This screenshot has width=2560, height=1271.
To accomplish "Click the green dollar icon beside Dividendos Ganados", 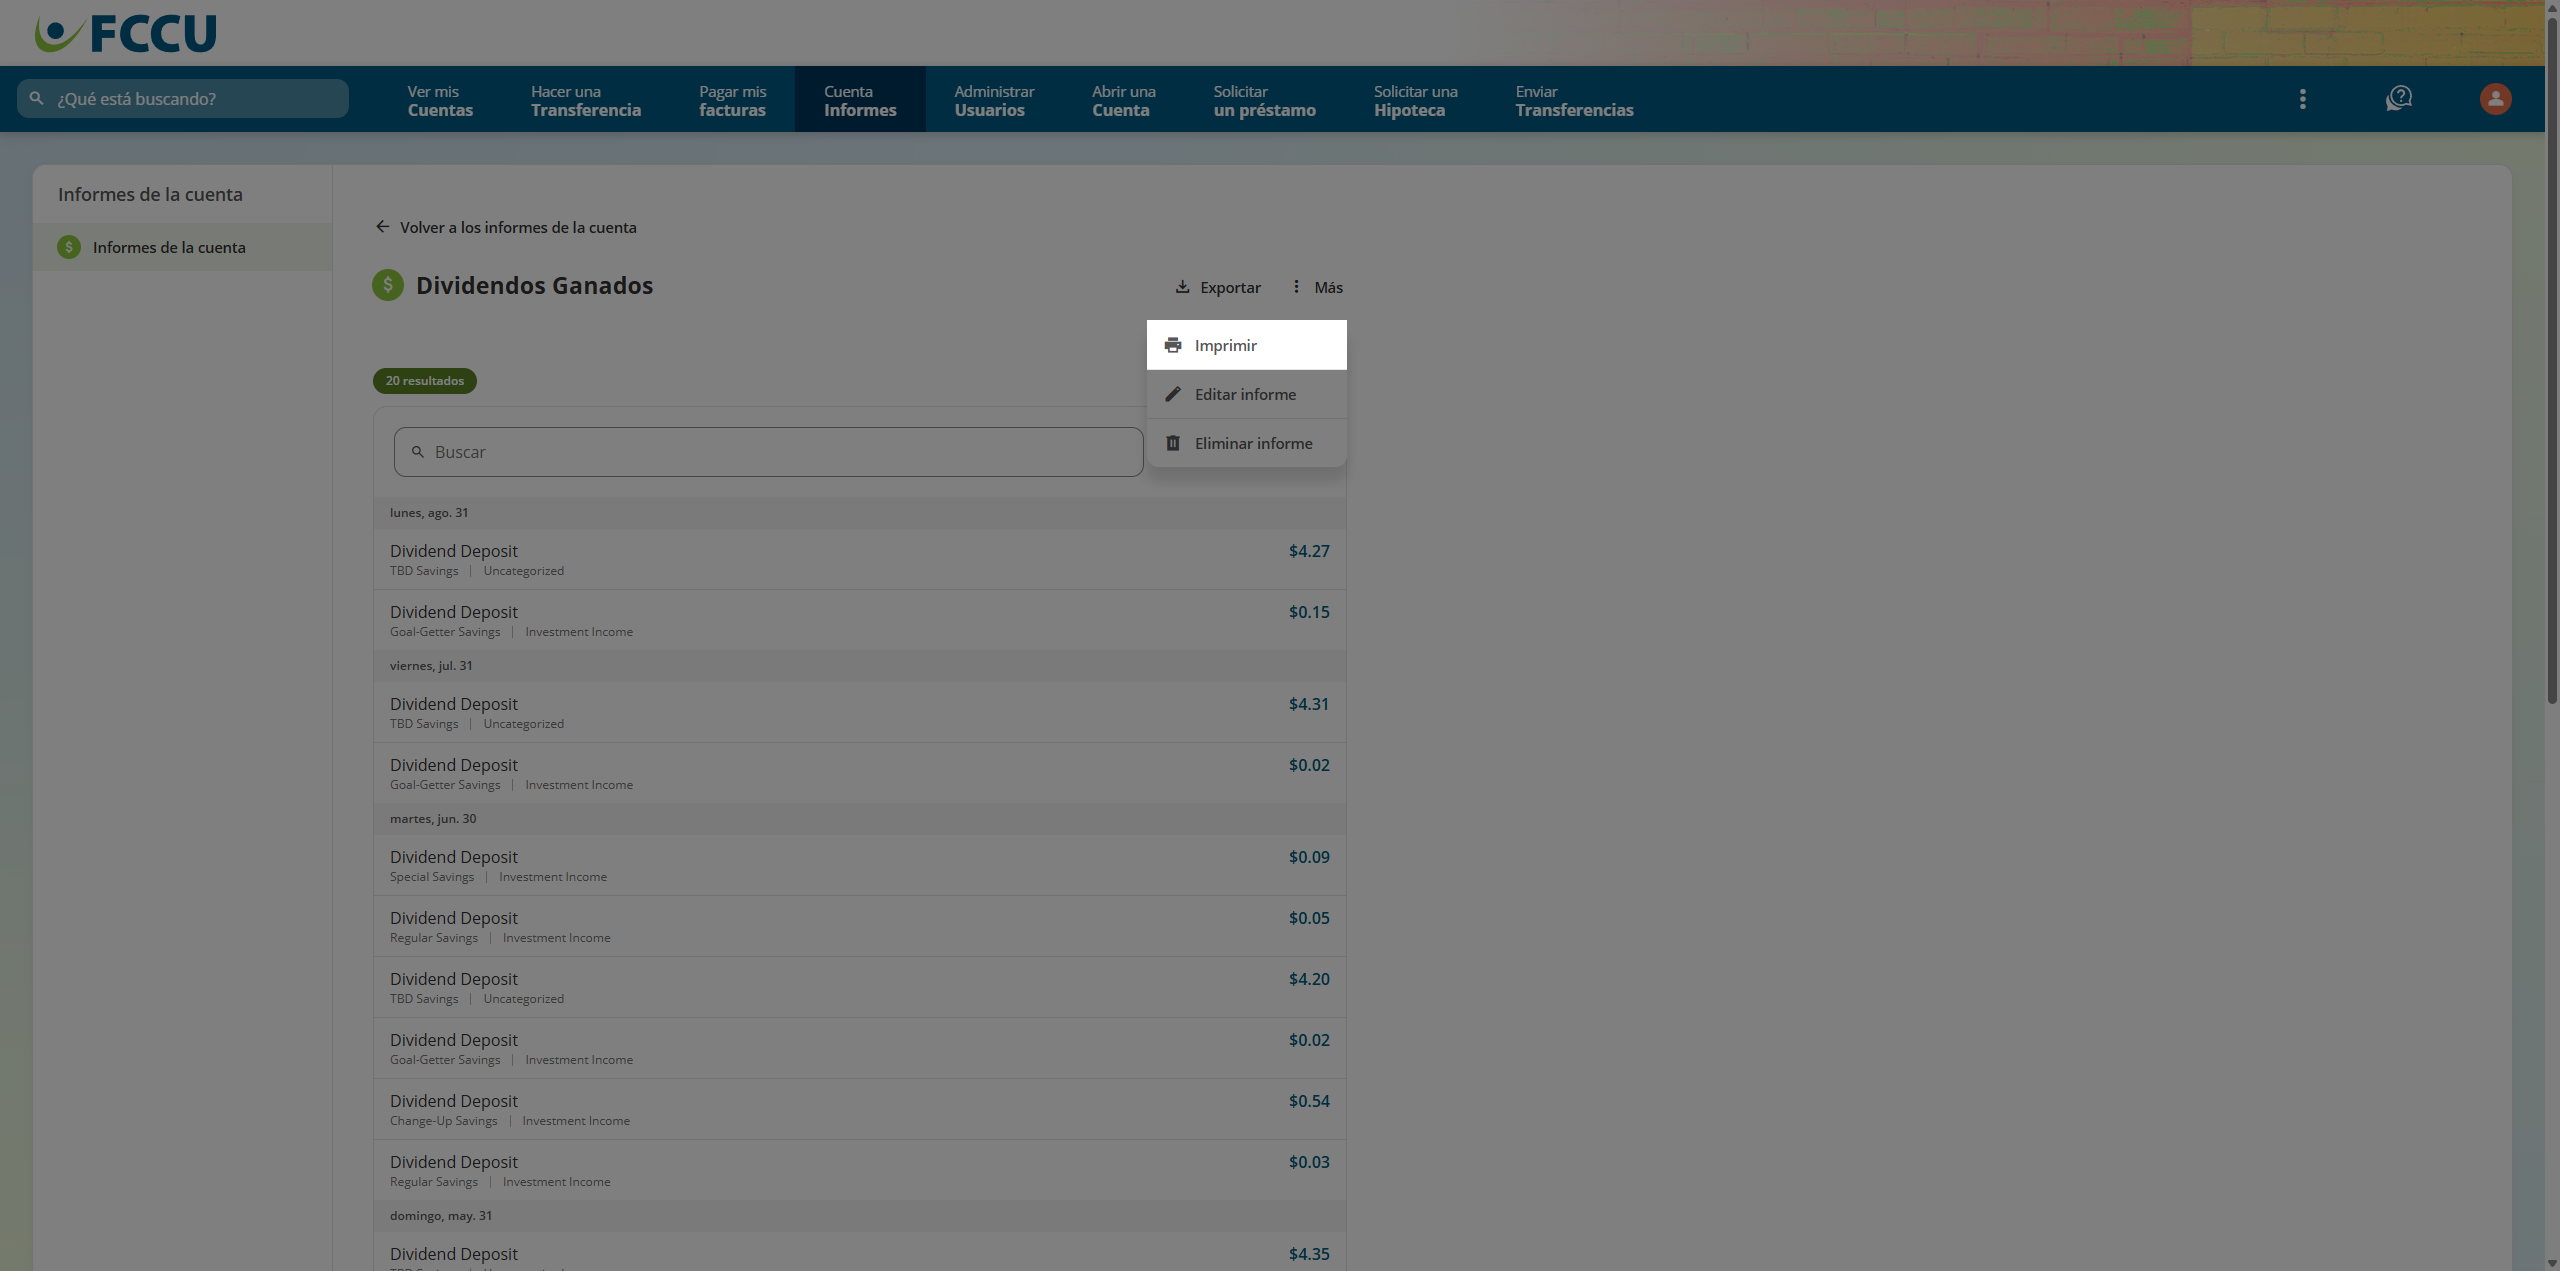I will pyautogui.click(x=388, y=285).
